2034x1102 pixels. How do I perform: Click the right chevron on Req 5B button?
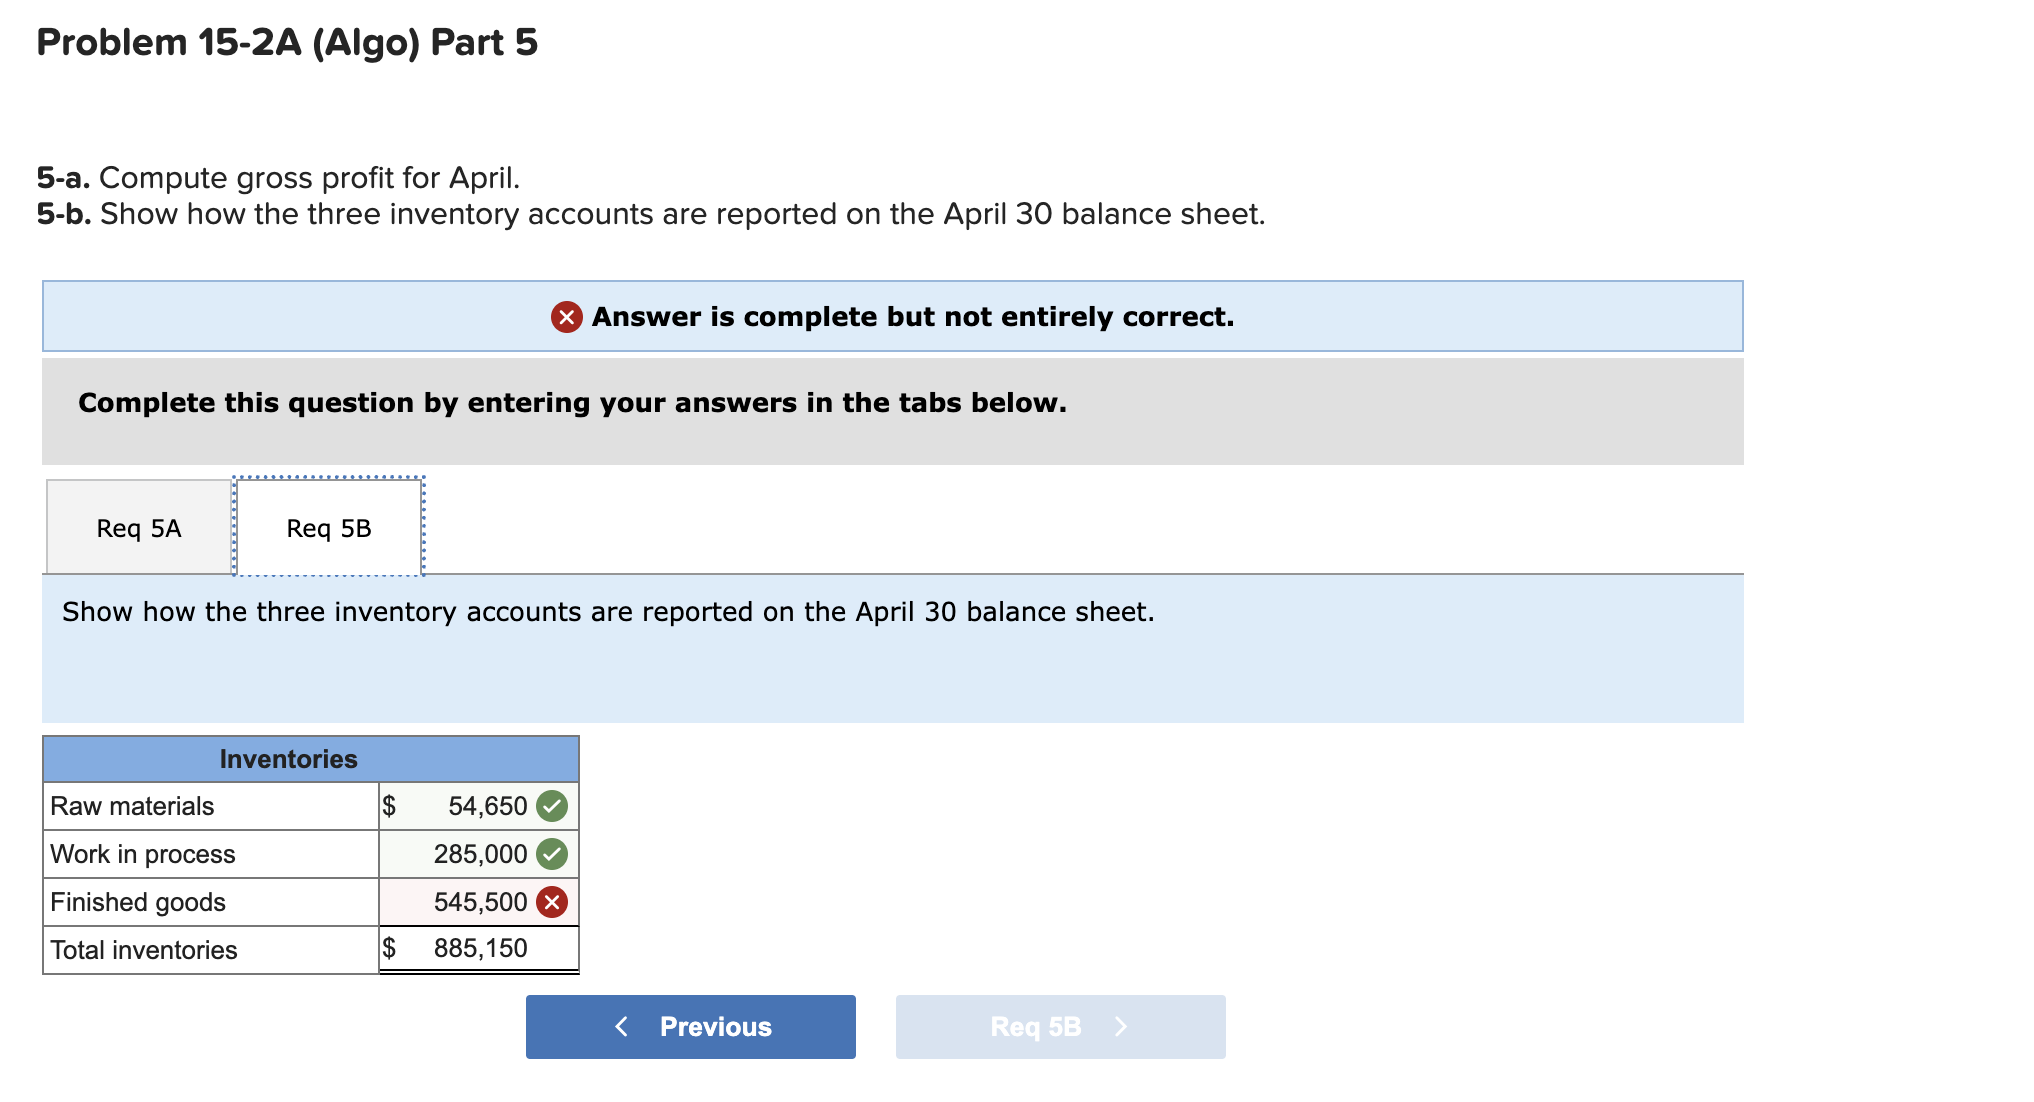1121,1027
